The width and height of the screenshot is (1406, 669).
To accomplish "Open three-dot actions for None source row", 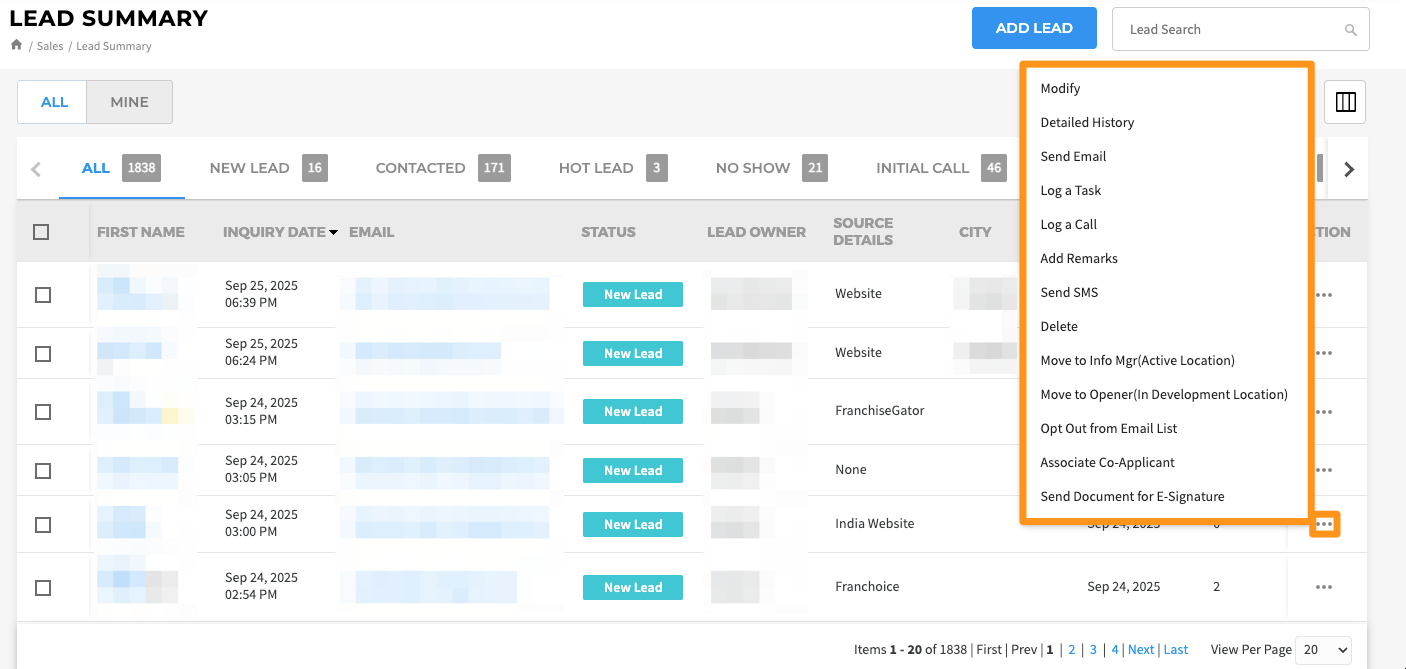I will [x=1324, y=470].
